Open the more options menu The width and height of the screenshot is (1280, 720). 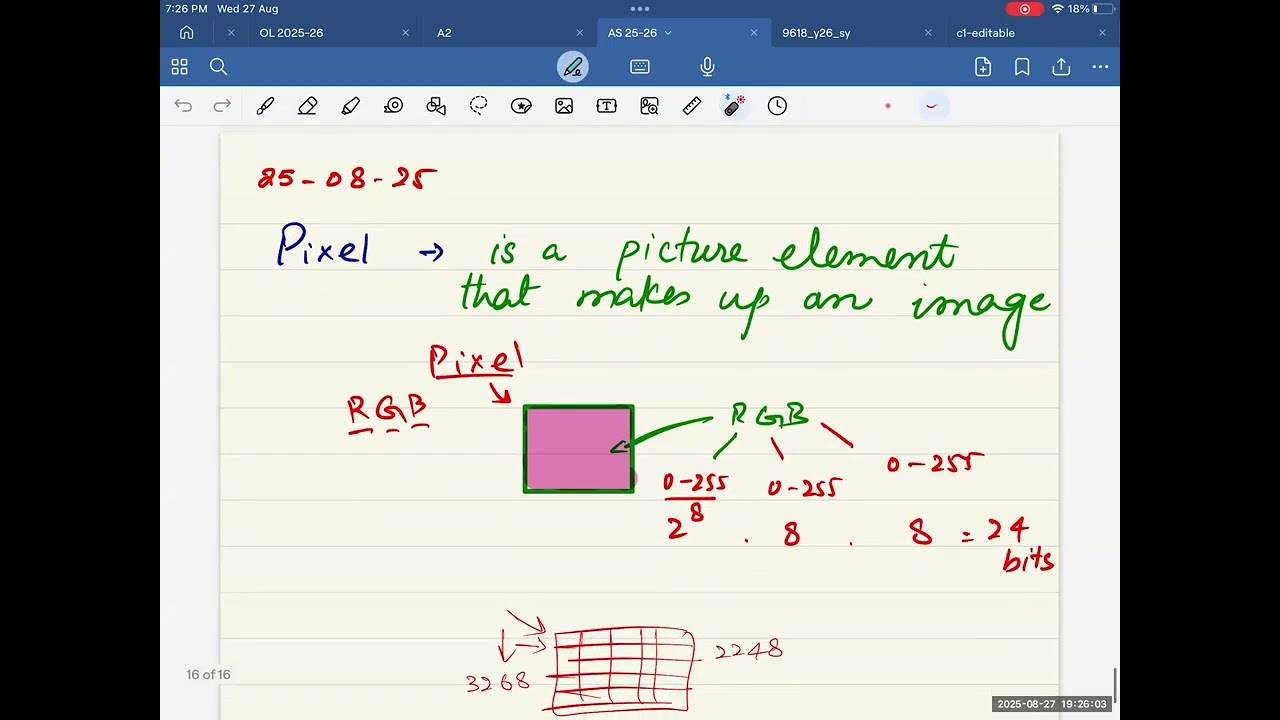(x=1100, y=67)
